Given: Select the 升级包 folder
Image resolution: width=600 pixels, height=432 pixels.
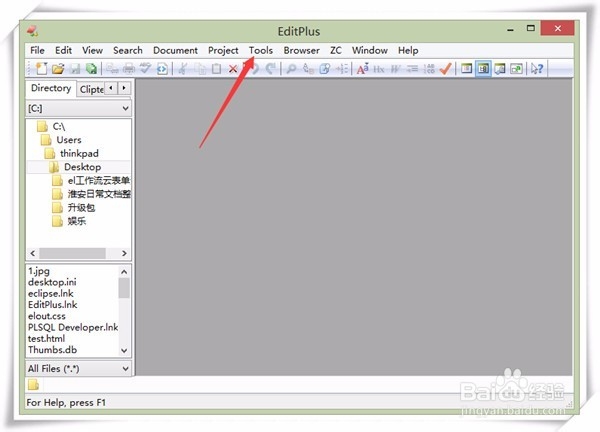Looking at the screenshot, I should pyautogui.click(x=81, y=207).
